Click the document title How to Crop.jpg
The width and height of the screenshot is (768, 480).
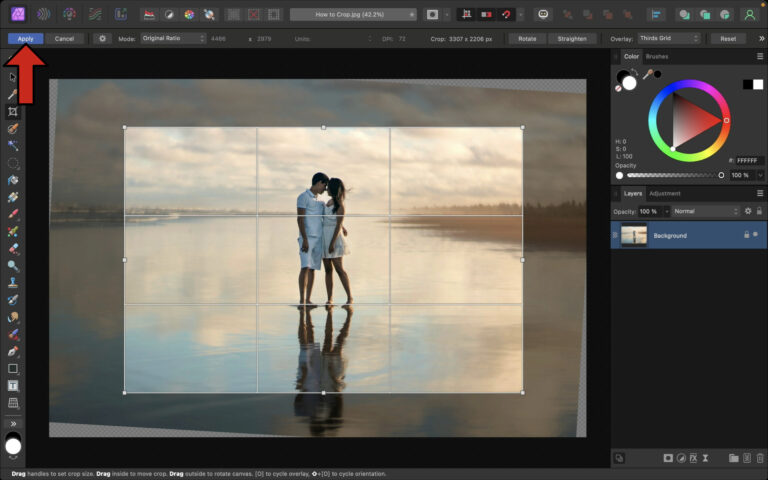point(349,15)
